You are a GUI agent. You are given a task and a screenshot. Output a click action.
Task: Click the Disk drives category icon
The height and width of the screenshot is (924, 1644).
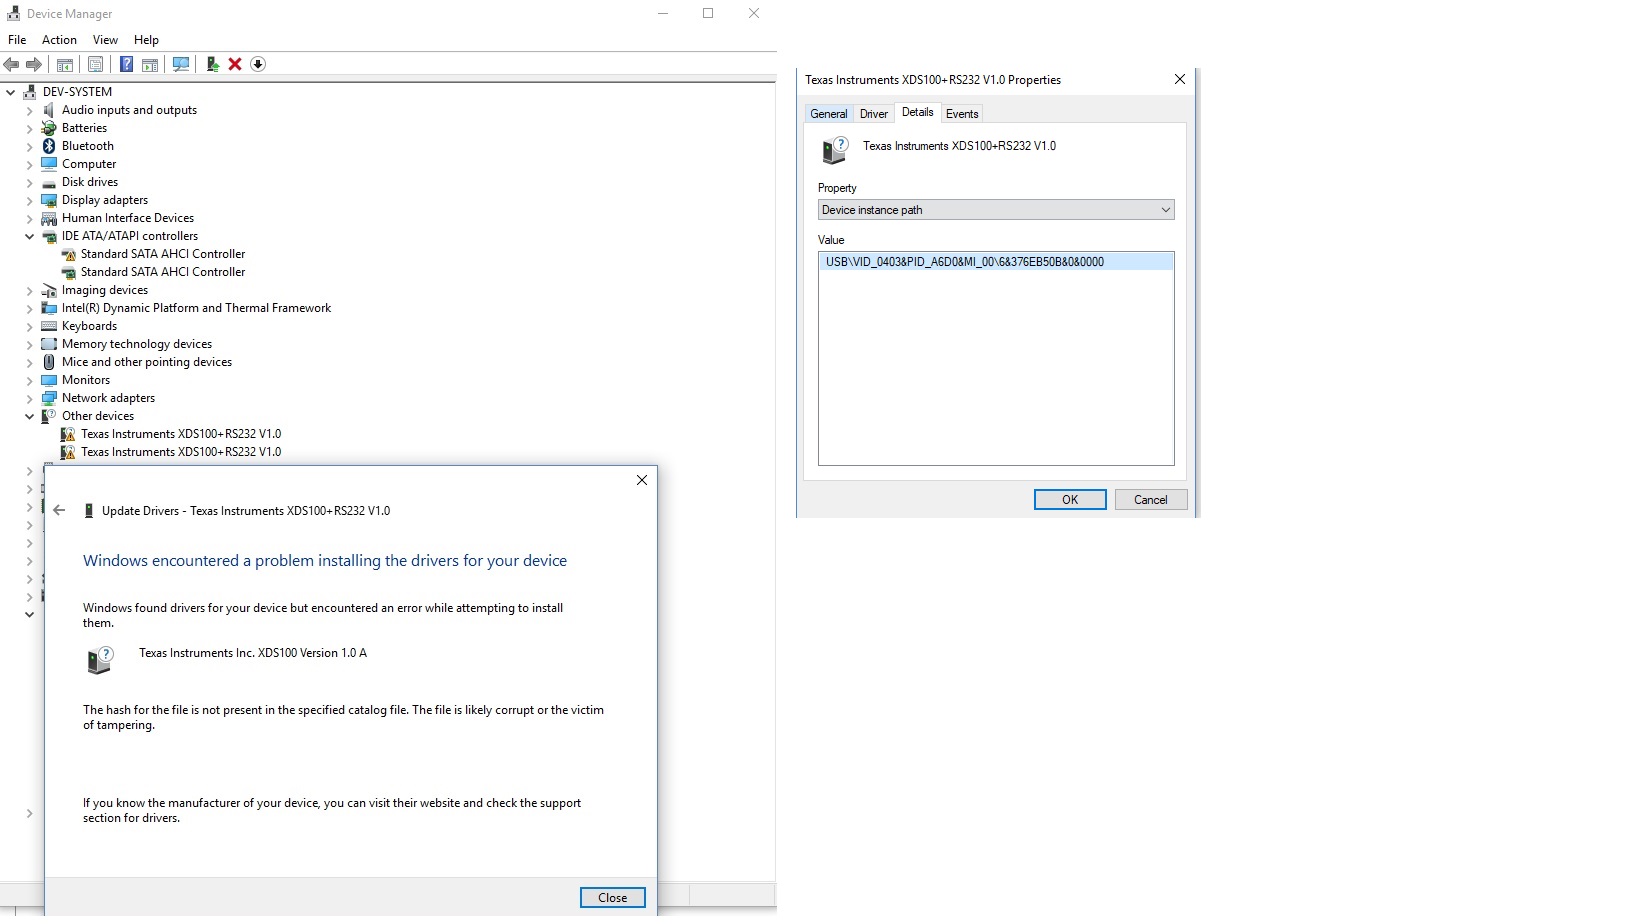point(49,182)
